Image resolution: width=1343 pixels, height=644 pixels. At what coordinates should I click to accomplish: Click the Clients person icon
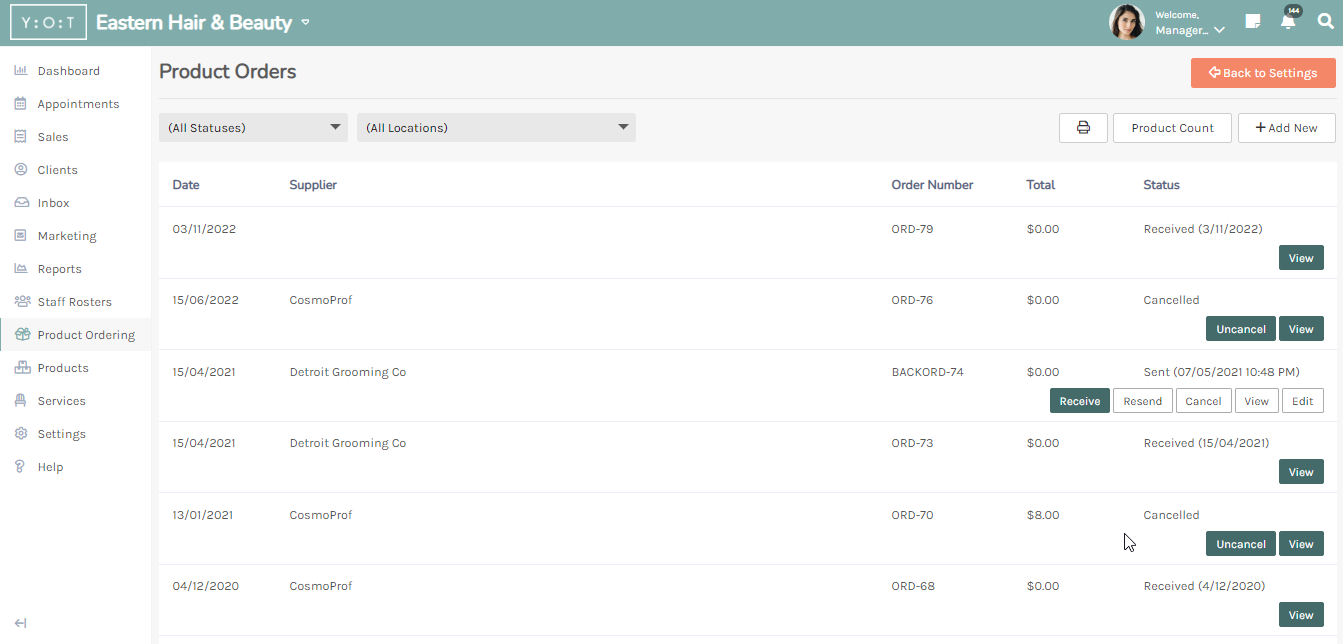point(20,170)
